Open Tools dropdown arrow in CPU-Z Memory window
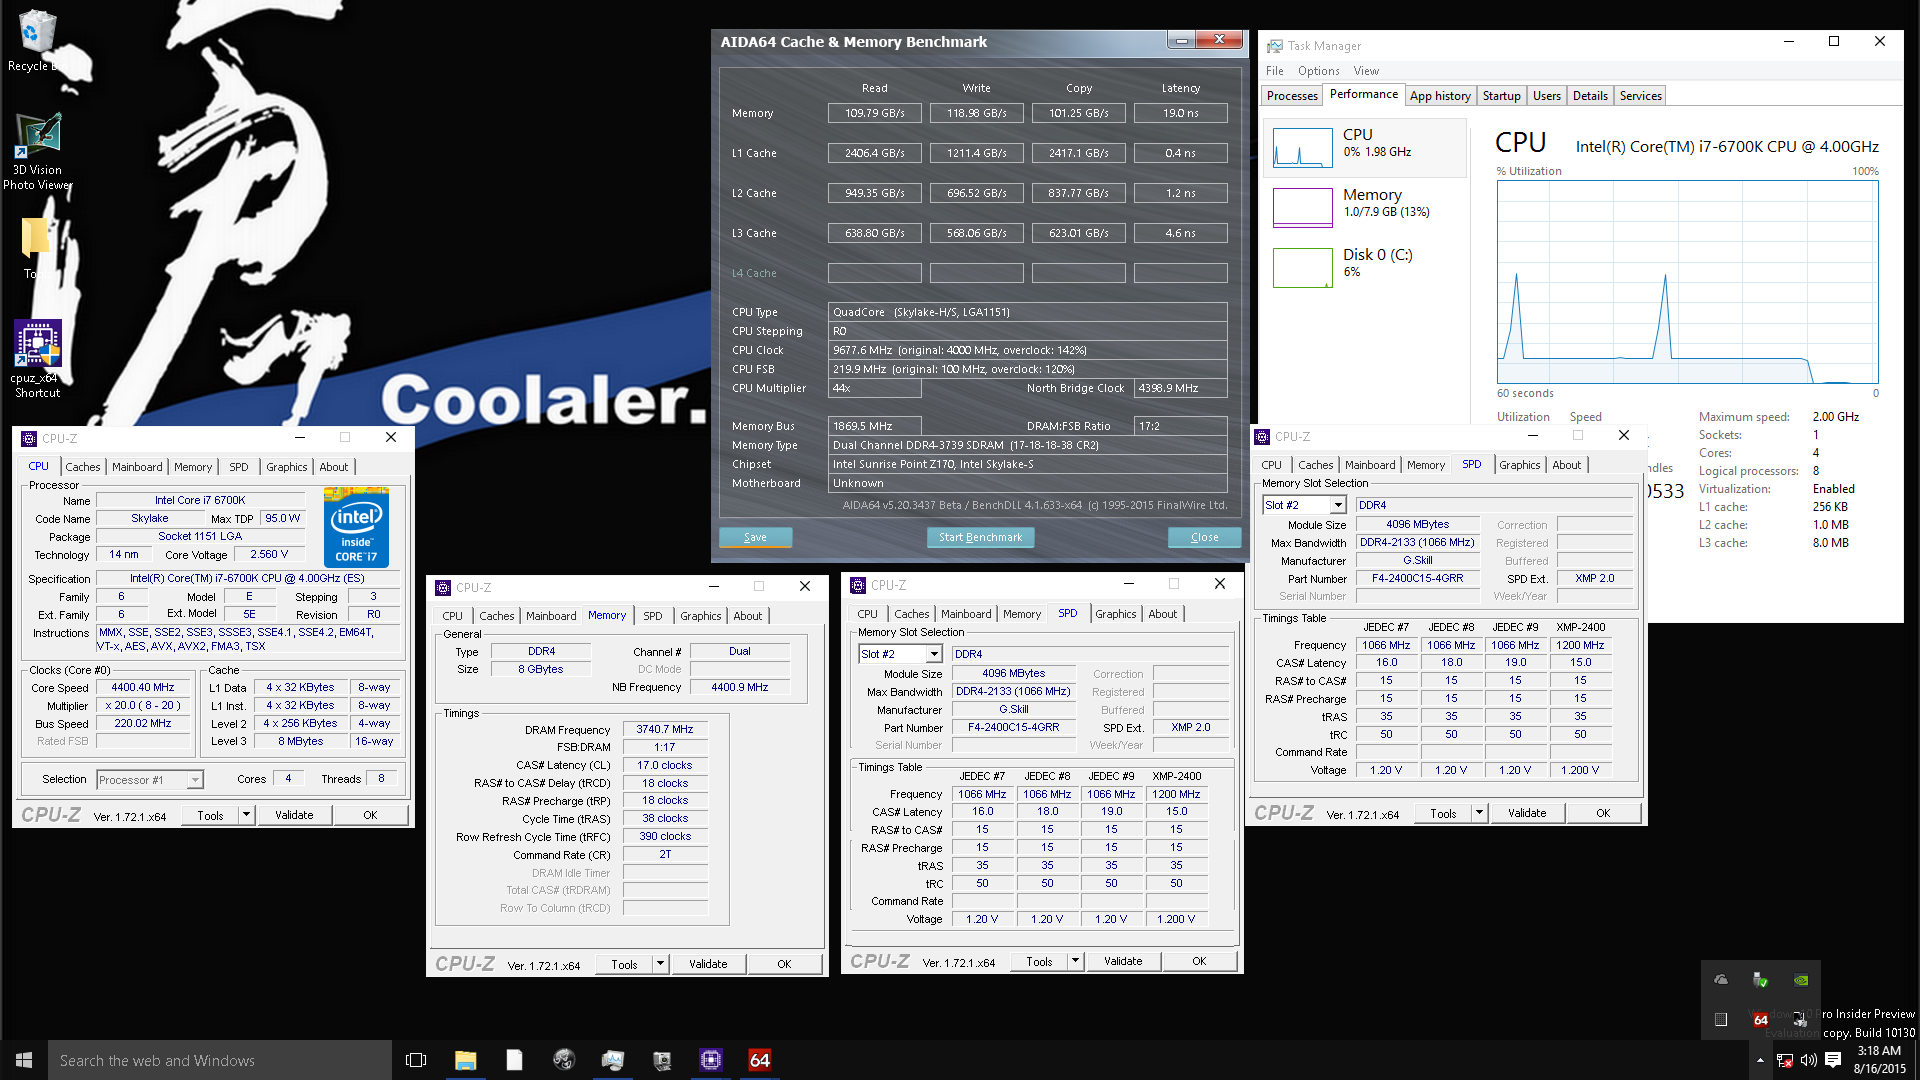 click(x=660, y=964)
